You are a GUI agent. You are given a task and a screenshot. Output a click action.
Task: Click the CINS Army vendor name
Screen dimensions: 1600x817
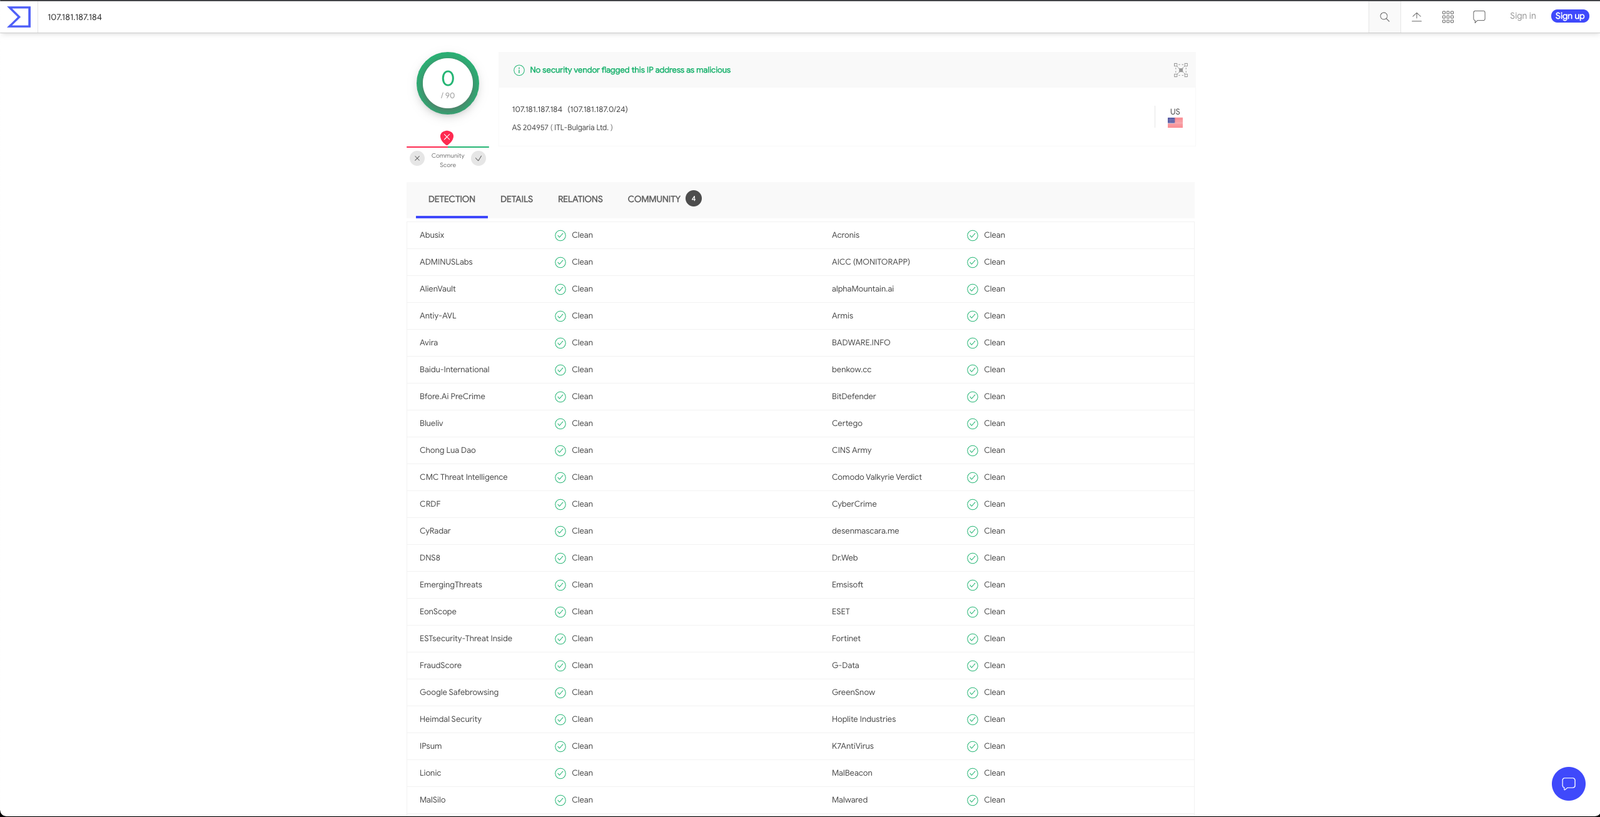click(852, 450)
